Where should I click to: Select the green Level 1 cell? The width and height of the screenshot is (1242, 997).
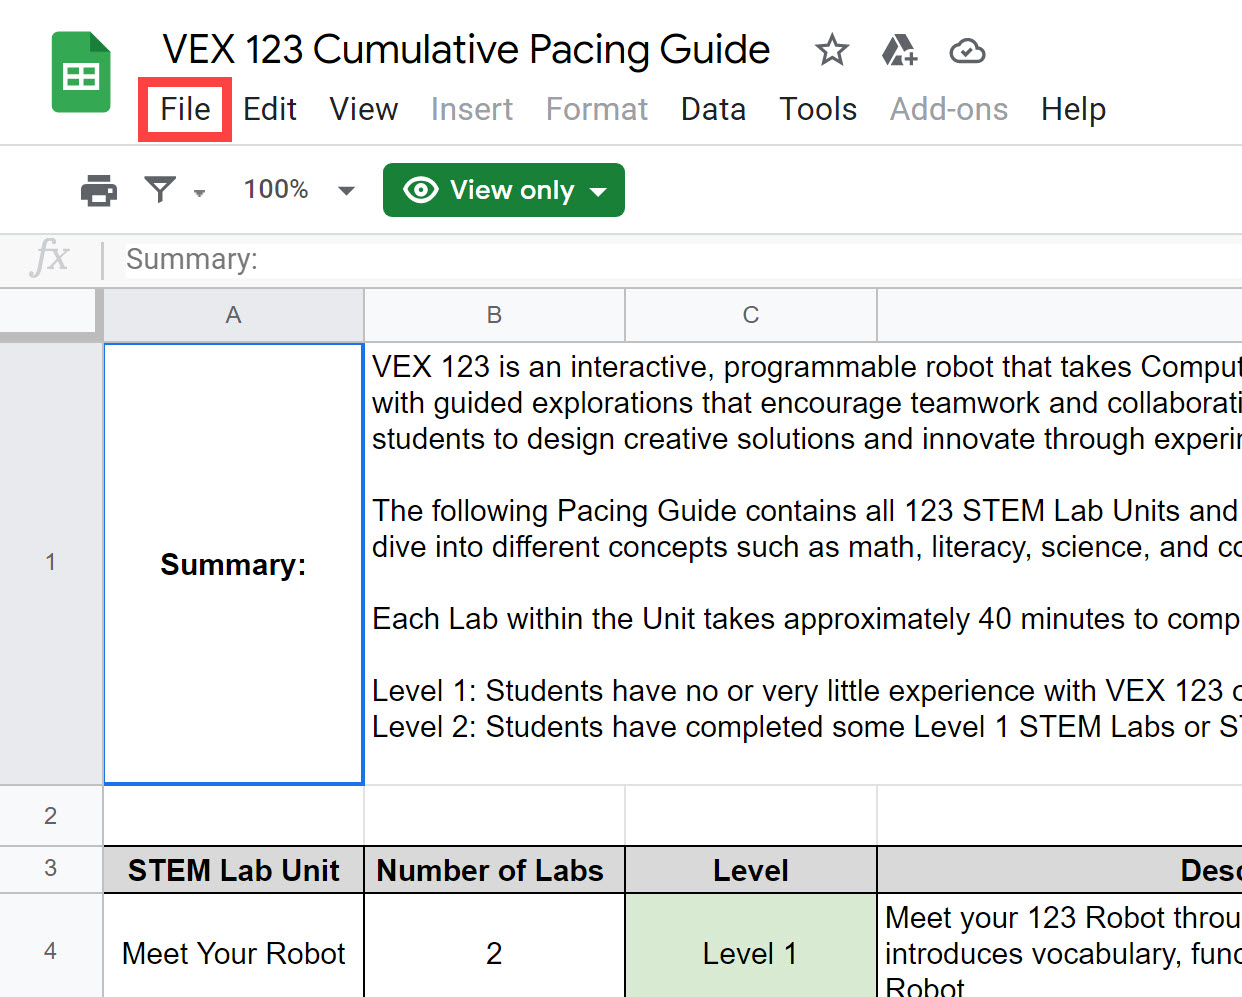(x=750, y=953)
